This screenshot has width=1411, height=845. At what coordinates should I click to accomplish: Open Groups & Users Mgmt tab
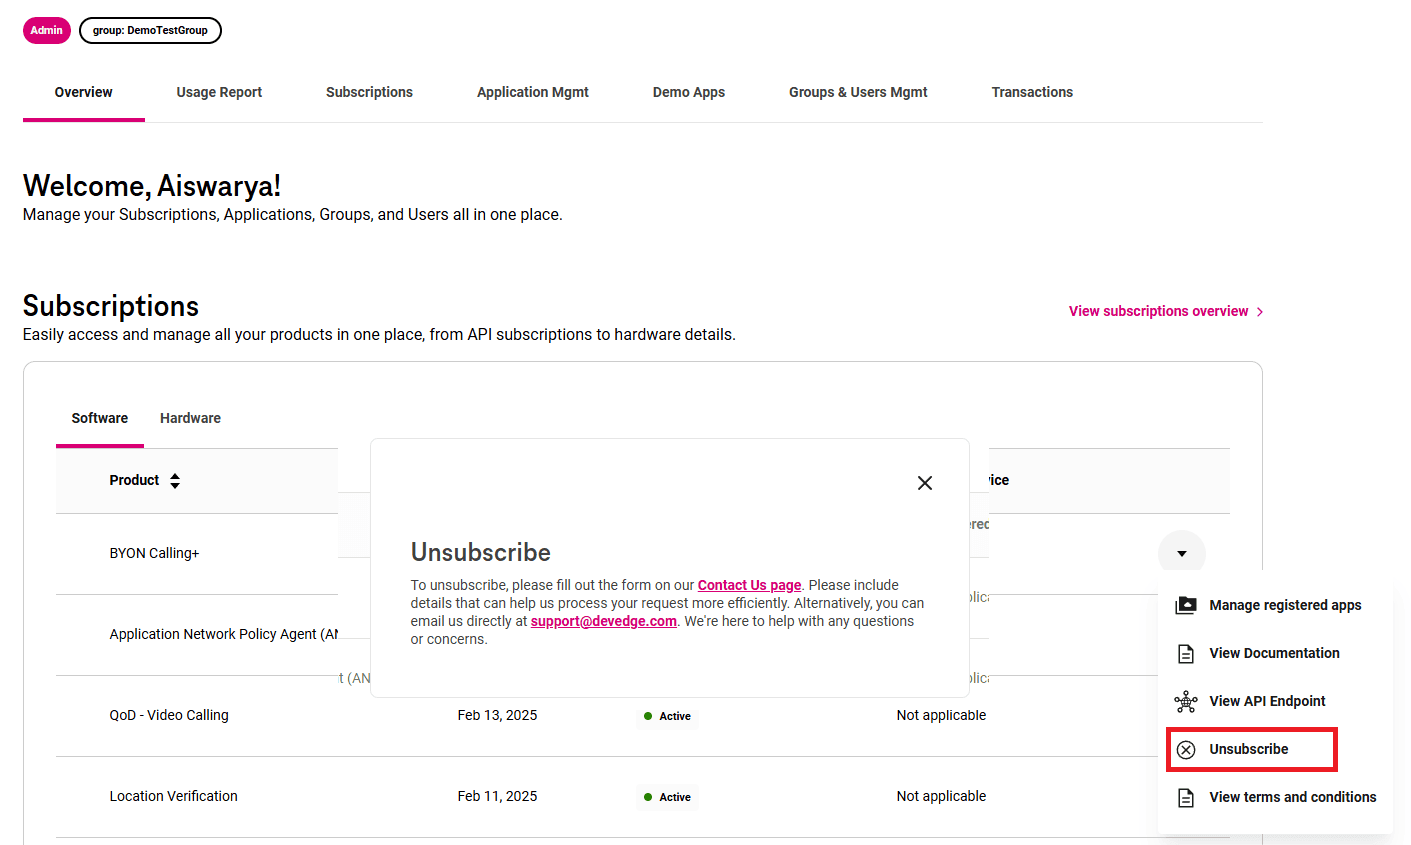(x=858, y=92)
